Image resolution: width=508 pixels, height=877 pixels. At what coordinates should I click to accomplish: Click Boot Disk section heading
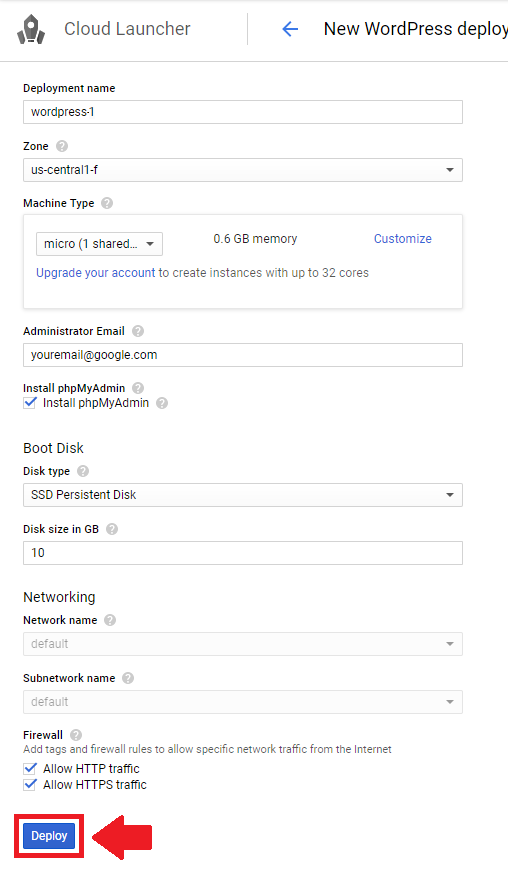[x=53, y=448]
